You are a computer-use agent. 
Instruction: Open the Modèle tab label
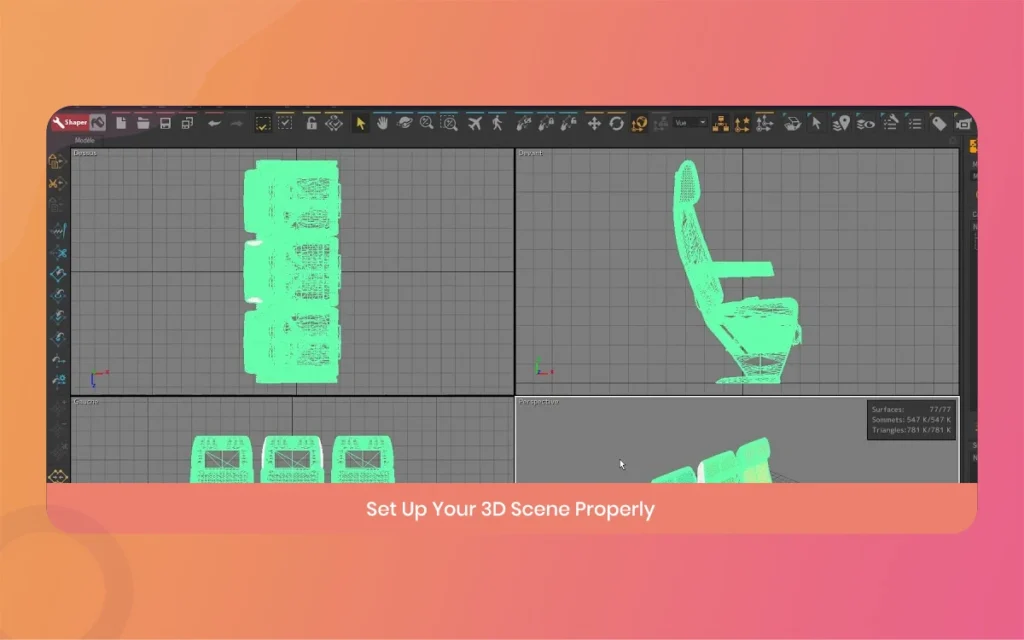(84, 140)
